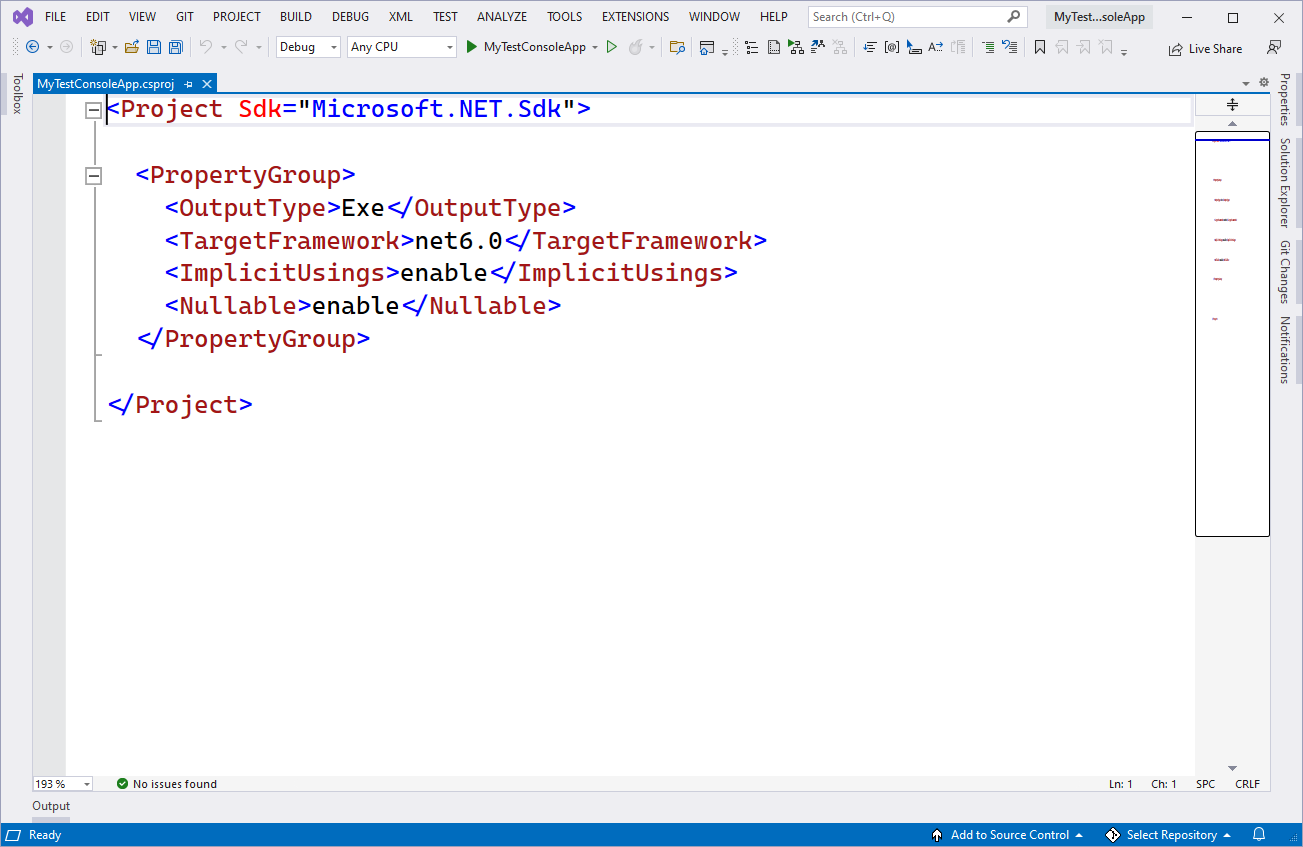
Task: Click Start Without Debugging outline play icon
Action: coord(612,47)
